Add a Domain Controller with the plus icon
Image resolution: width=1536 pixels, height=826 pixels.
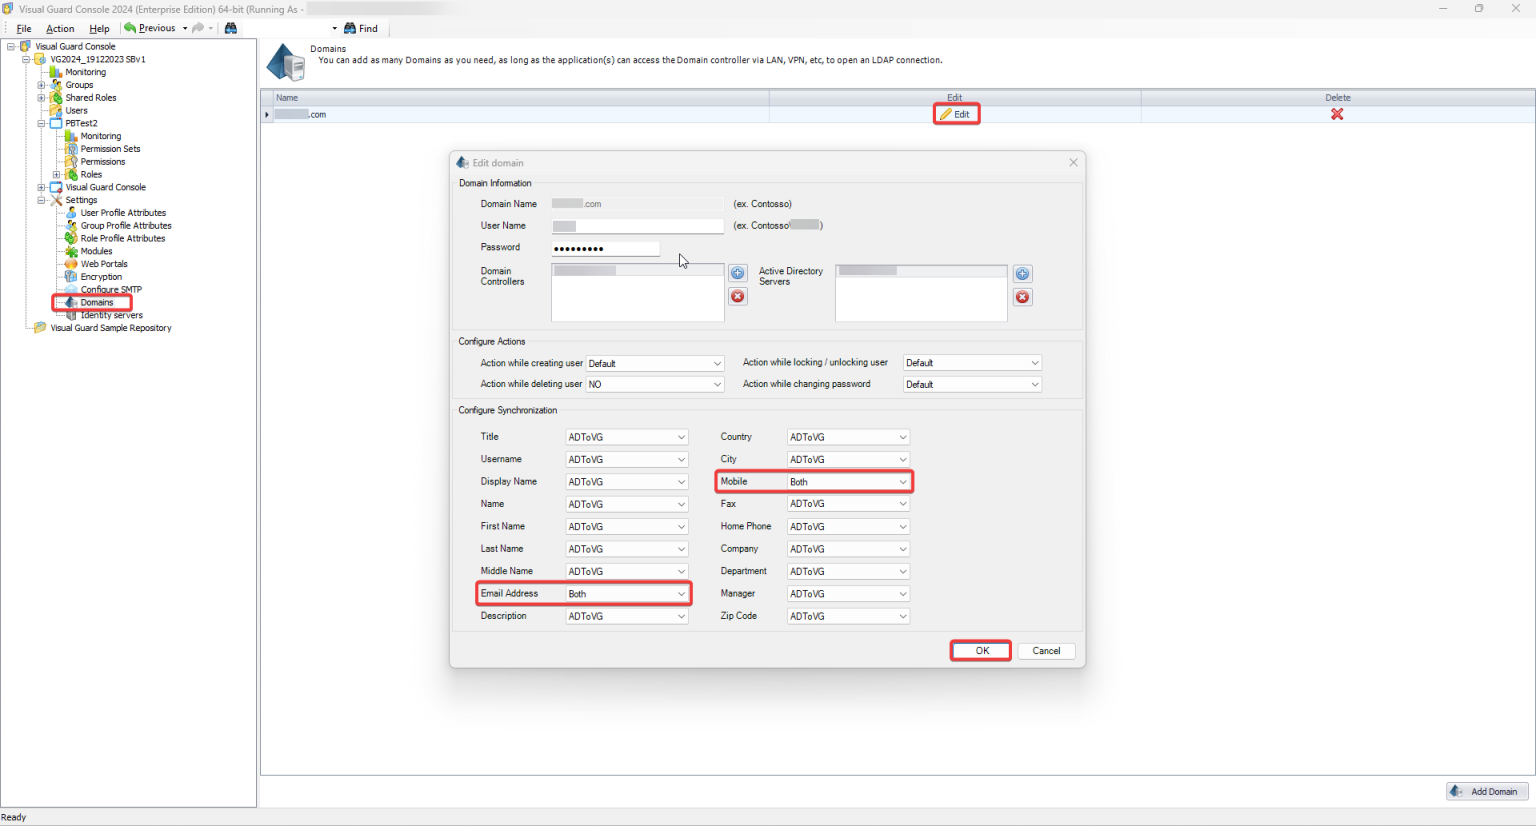(737, 273)
